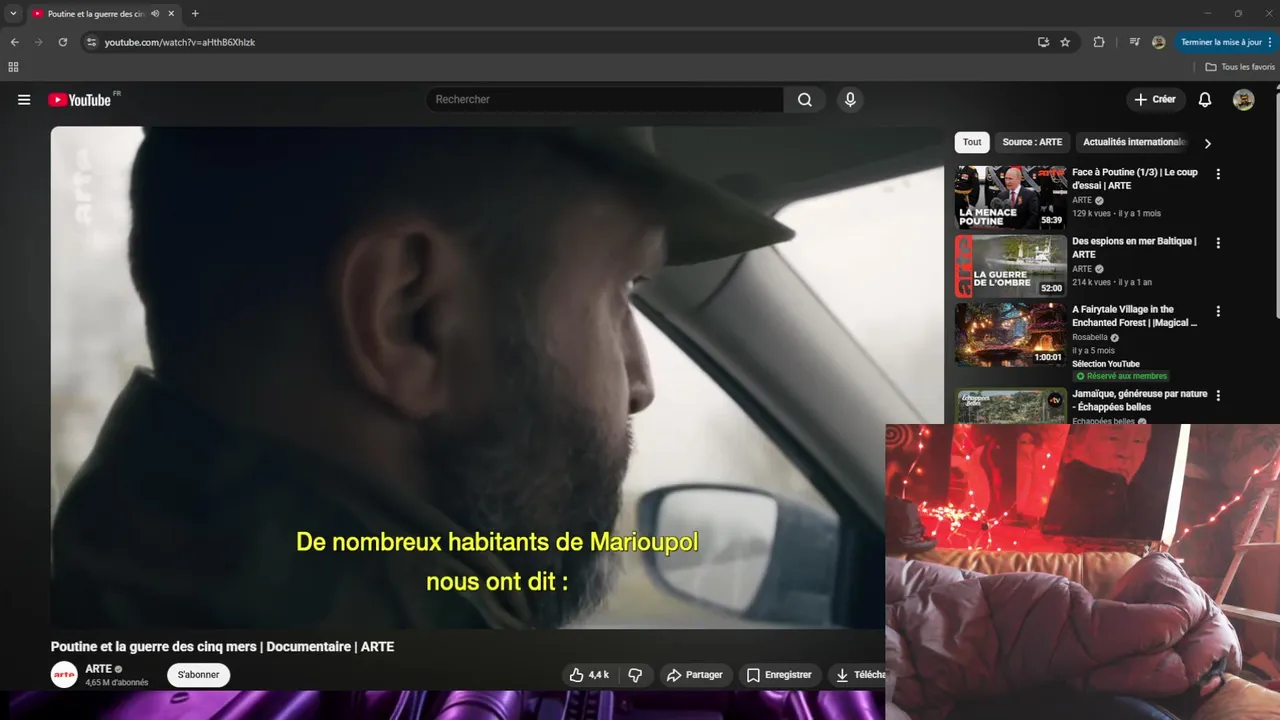Bookmark this page with the star icon

click(1065, 42)
